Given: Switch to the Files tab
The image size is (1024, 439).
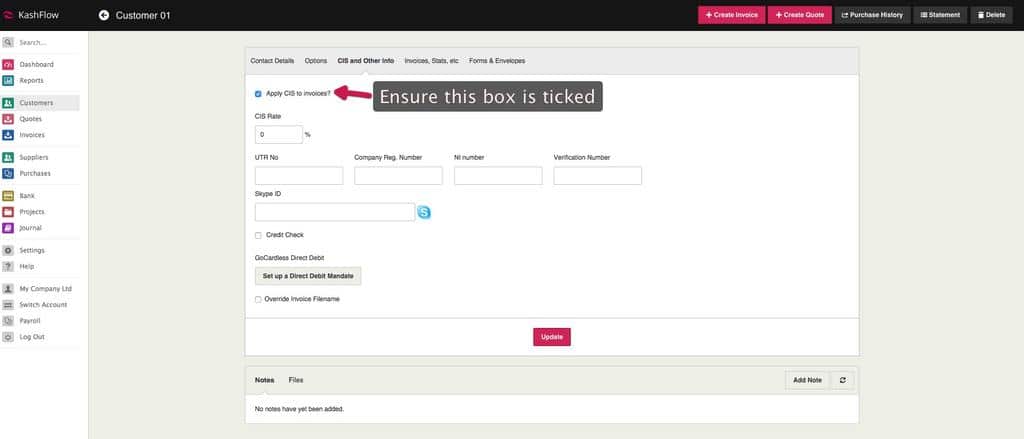Looking at the screenshot, I should pyautogui.click(x=296, y=380).
